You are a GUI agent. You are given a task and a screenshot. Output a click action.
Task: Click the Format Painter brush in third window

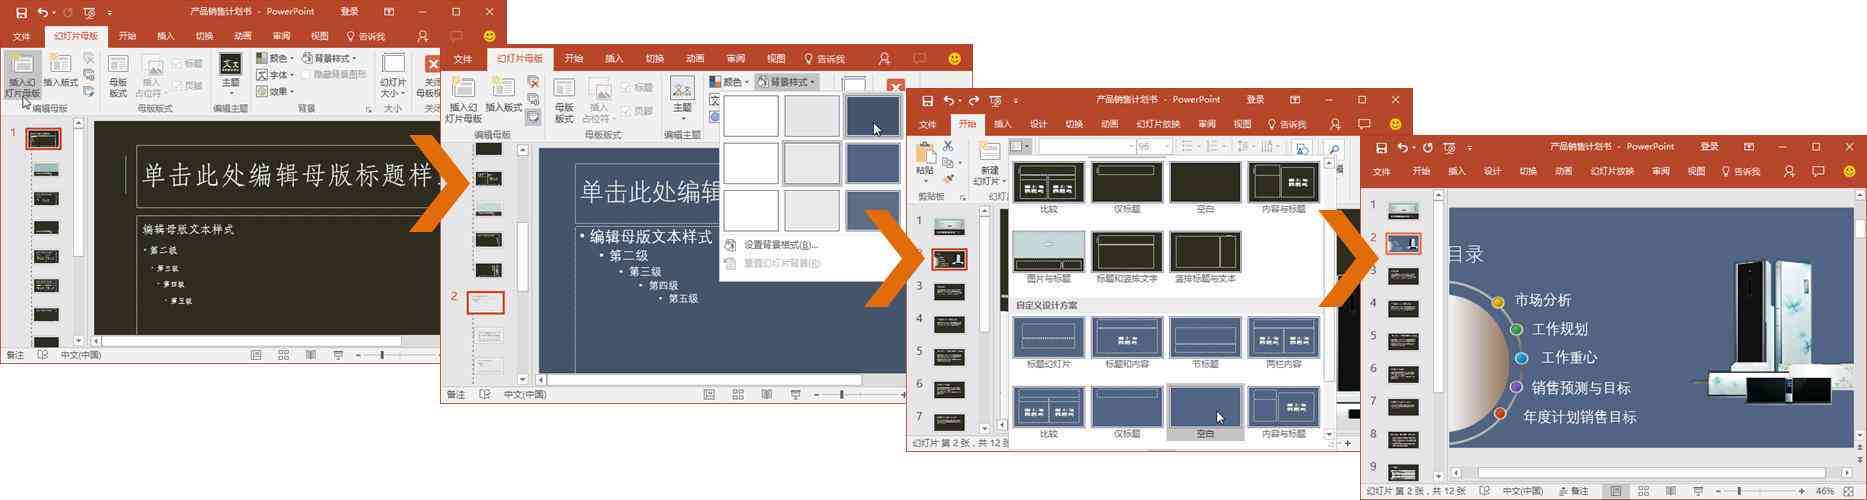(947, 180)
